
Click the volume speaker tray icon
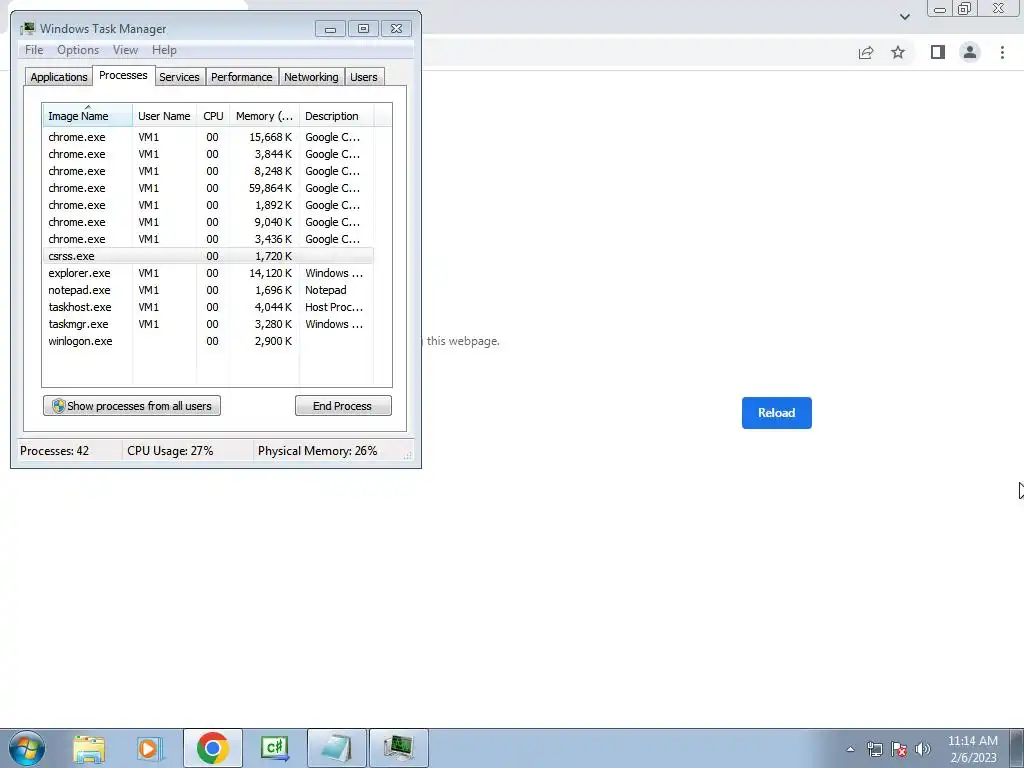pyautogui.click(x=923, y=749)
